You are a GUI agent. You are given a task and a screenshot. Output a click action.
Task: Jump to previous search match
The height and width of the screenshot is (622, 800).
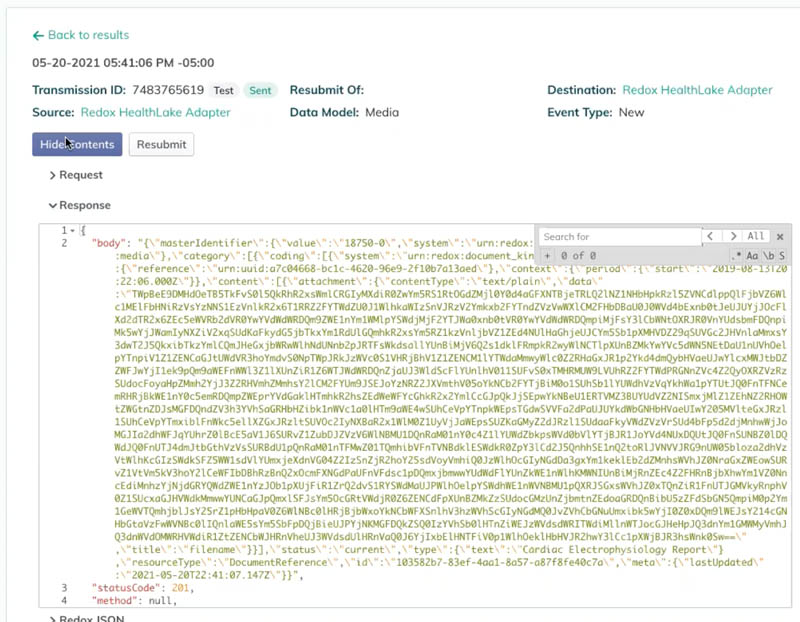pos(711,236)
